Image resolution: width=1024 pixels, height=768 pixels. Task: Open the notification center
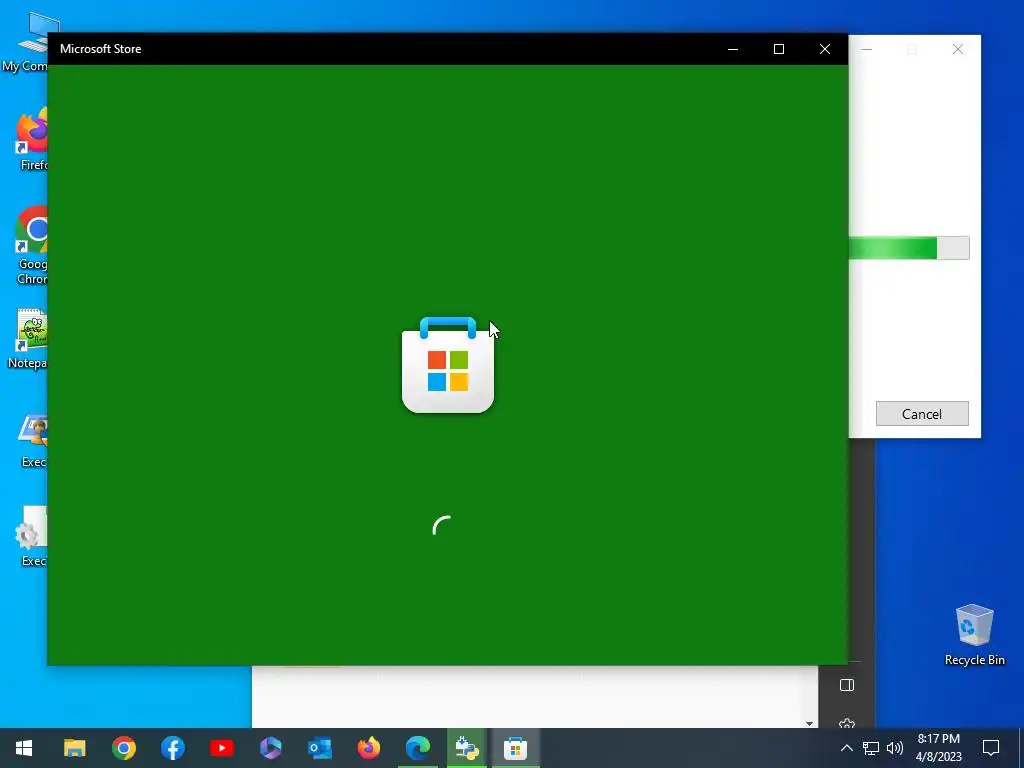[991, 748]
